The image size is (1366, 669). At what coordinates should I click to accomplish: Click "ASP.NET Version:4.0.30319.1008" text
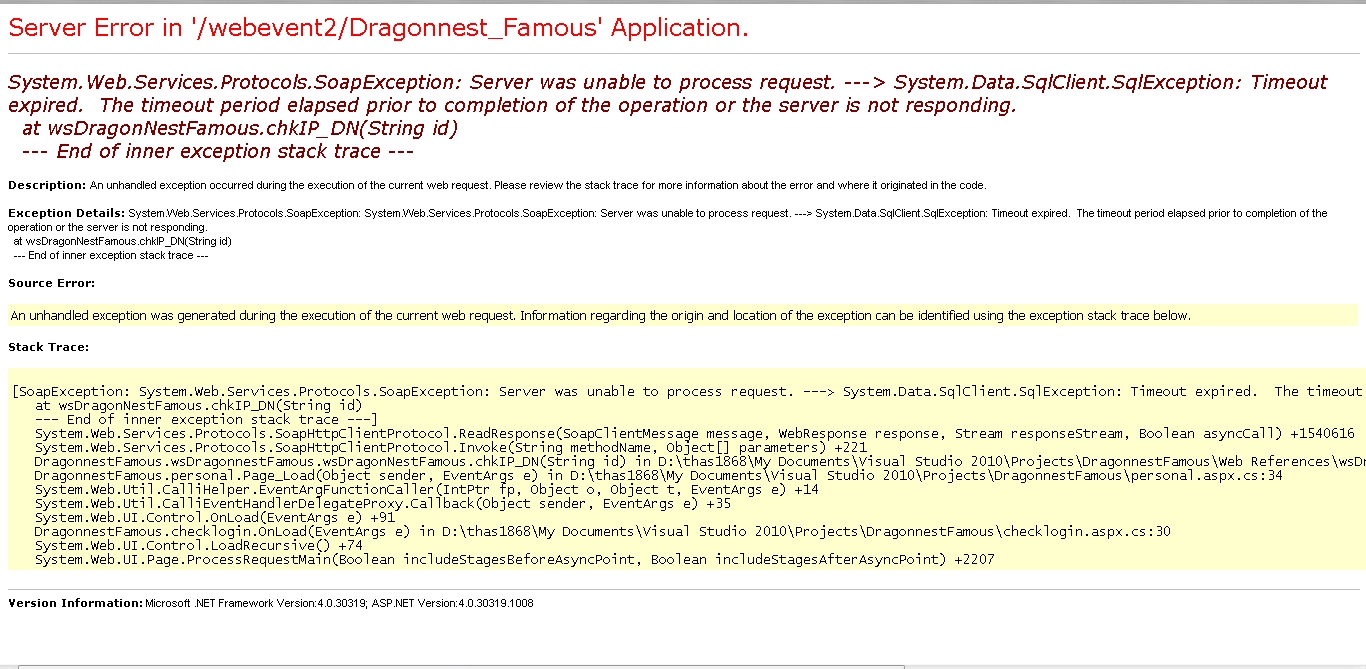point(454,603)
